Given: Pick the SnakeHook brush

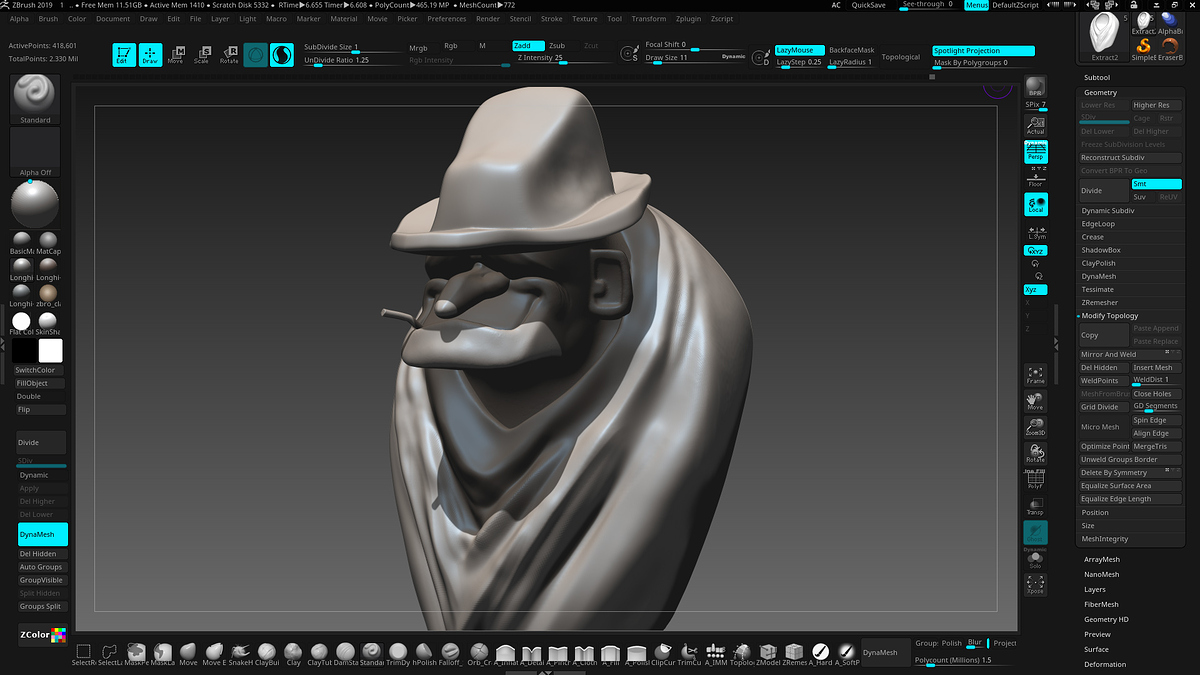Looking at the screenshot, I should pos(241,655).
